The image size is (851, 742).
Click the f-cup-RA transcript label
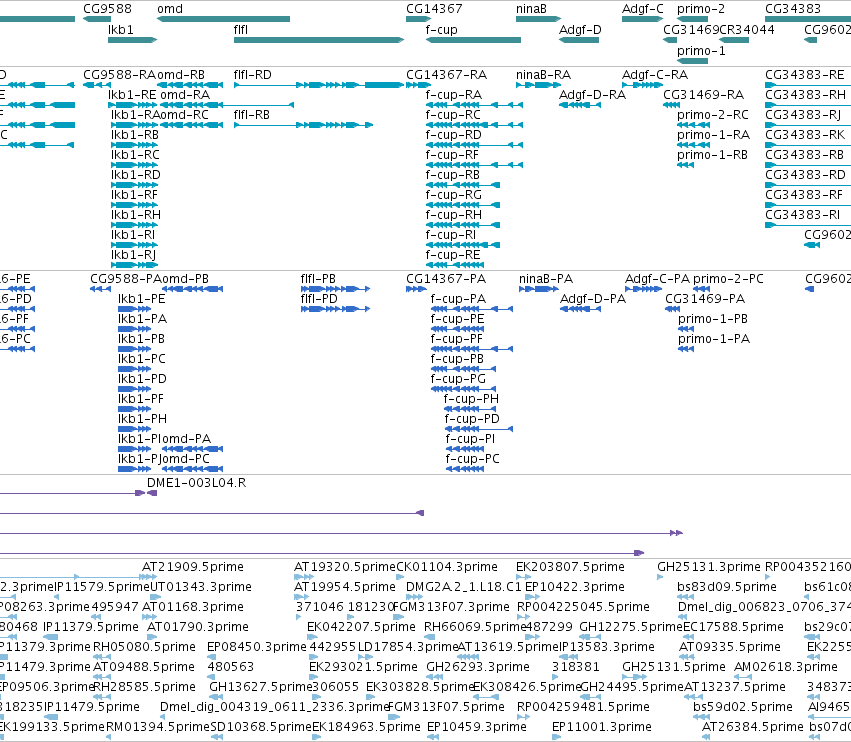point(453,94)
